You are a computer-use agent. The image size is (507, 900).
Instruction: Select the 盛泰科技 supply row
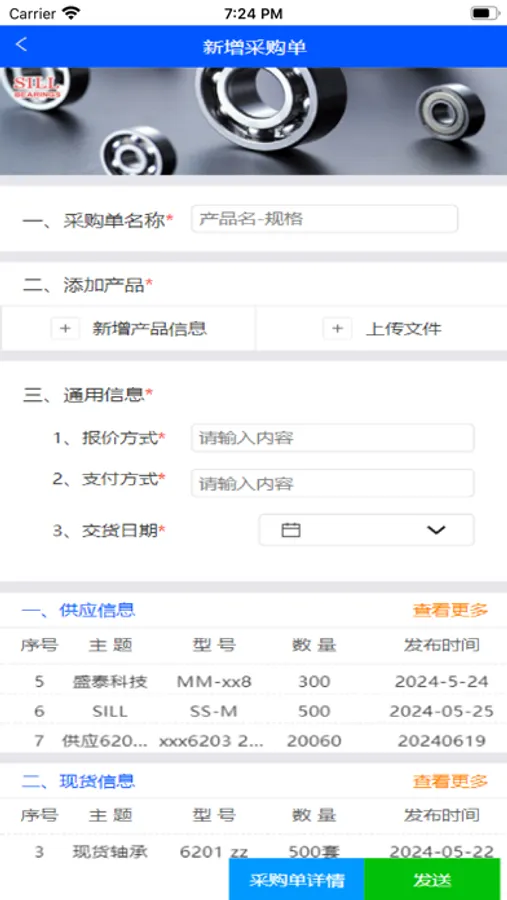[253, 681]
